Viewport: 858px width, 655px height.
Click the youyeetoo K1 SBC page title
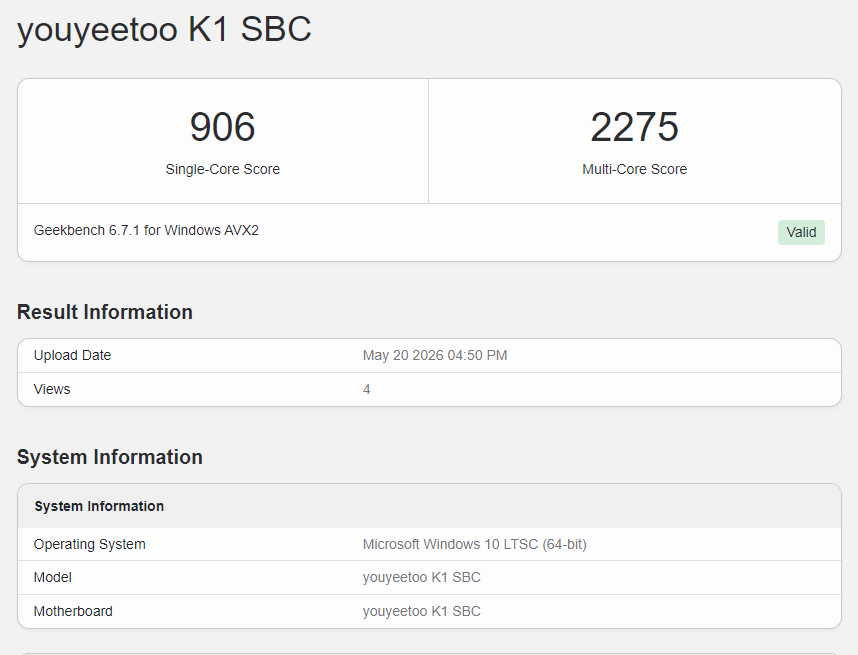click(164, 30)
